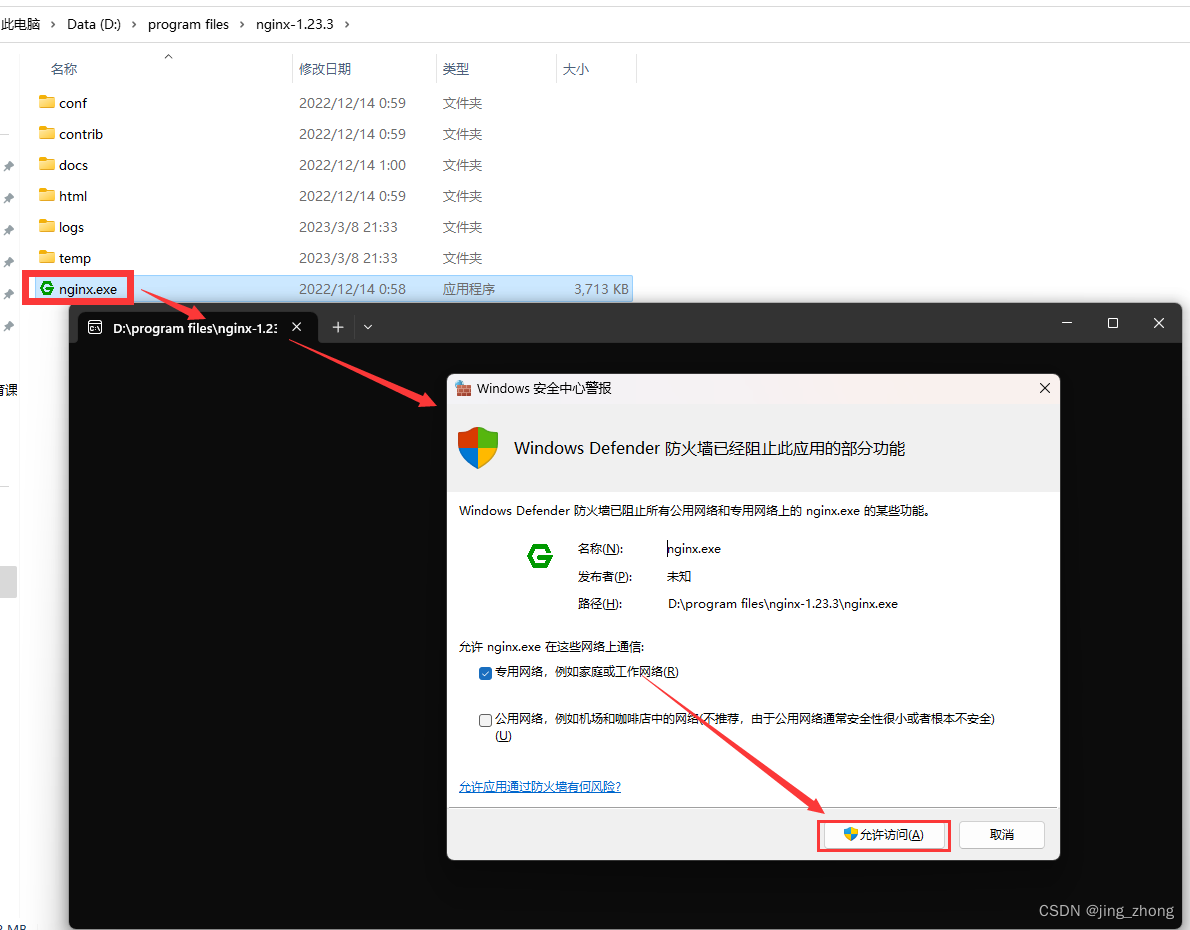The width and height of the screenshot is (1190, 930).
Task: Click the publisher value 未知
Action: pyautogui.click(x=678, y=576)
